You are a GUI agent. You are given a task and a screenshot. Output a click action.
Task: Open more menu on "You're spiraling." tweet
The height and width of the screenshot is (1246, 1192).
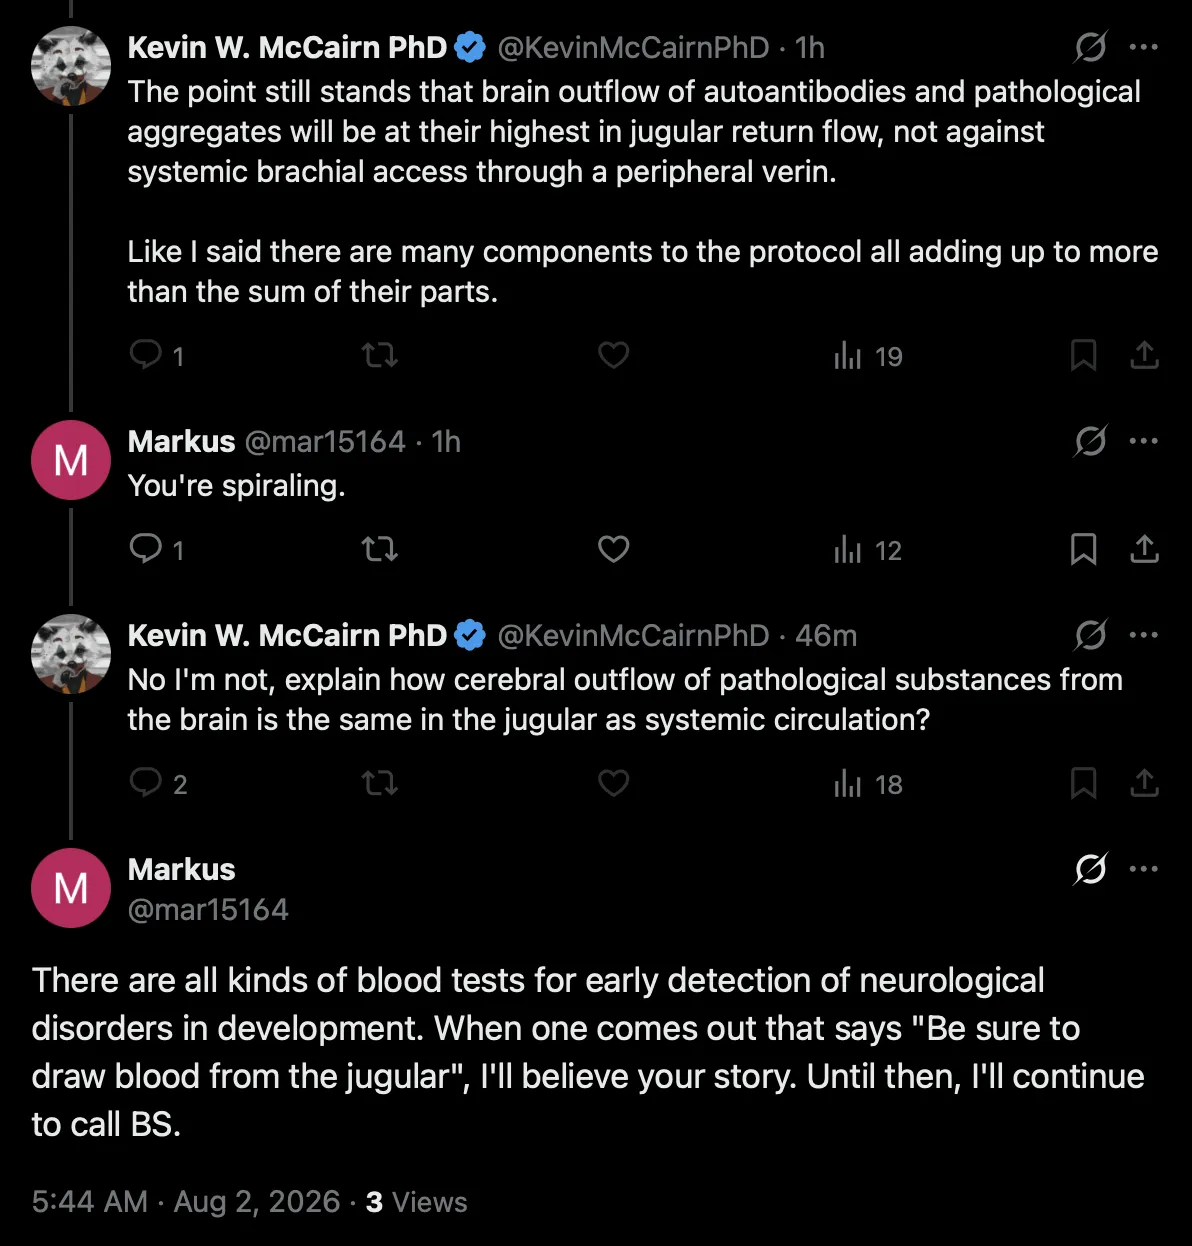click(x=1144, y=441)
